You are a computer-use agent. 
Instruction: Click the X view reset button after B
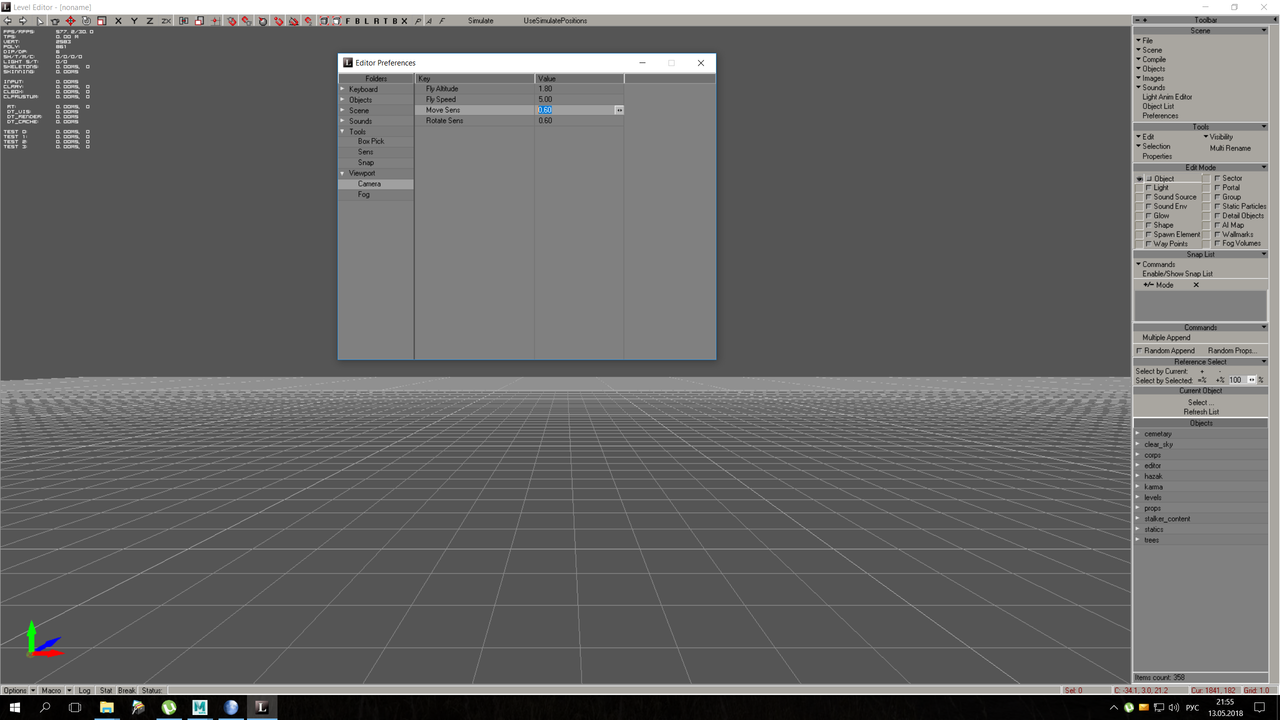pos(404,21)
